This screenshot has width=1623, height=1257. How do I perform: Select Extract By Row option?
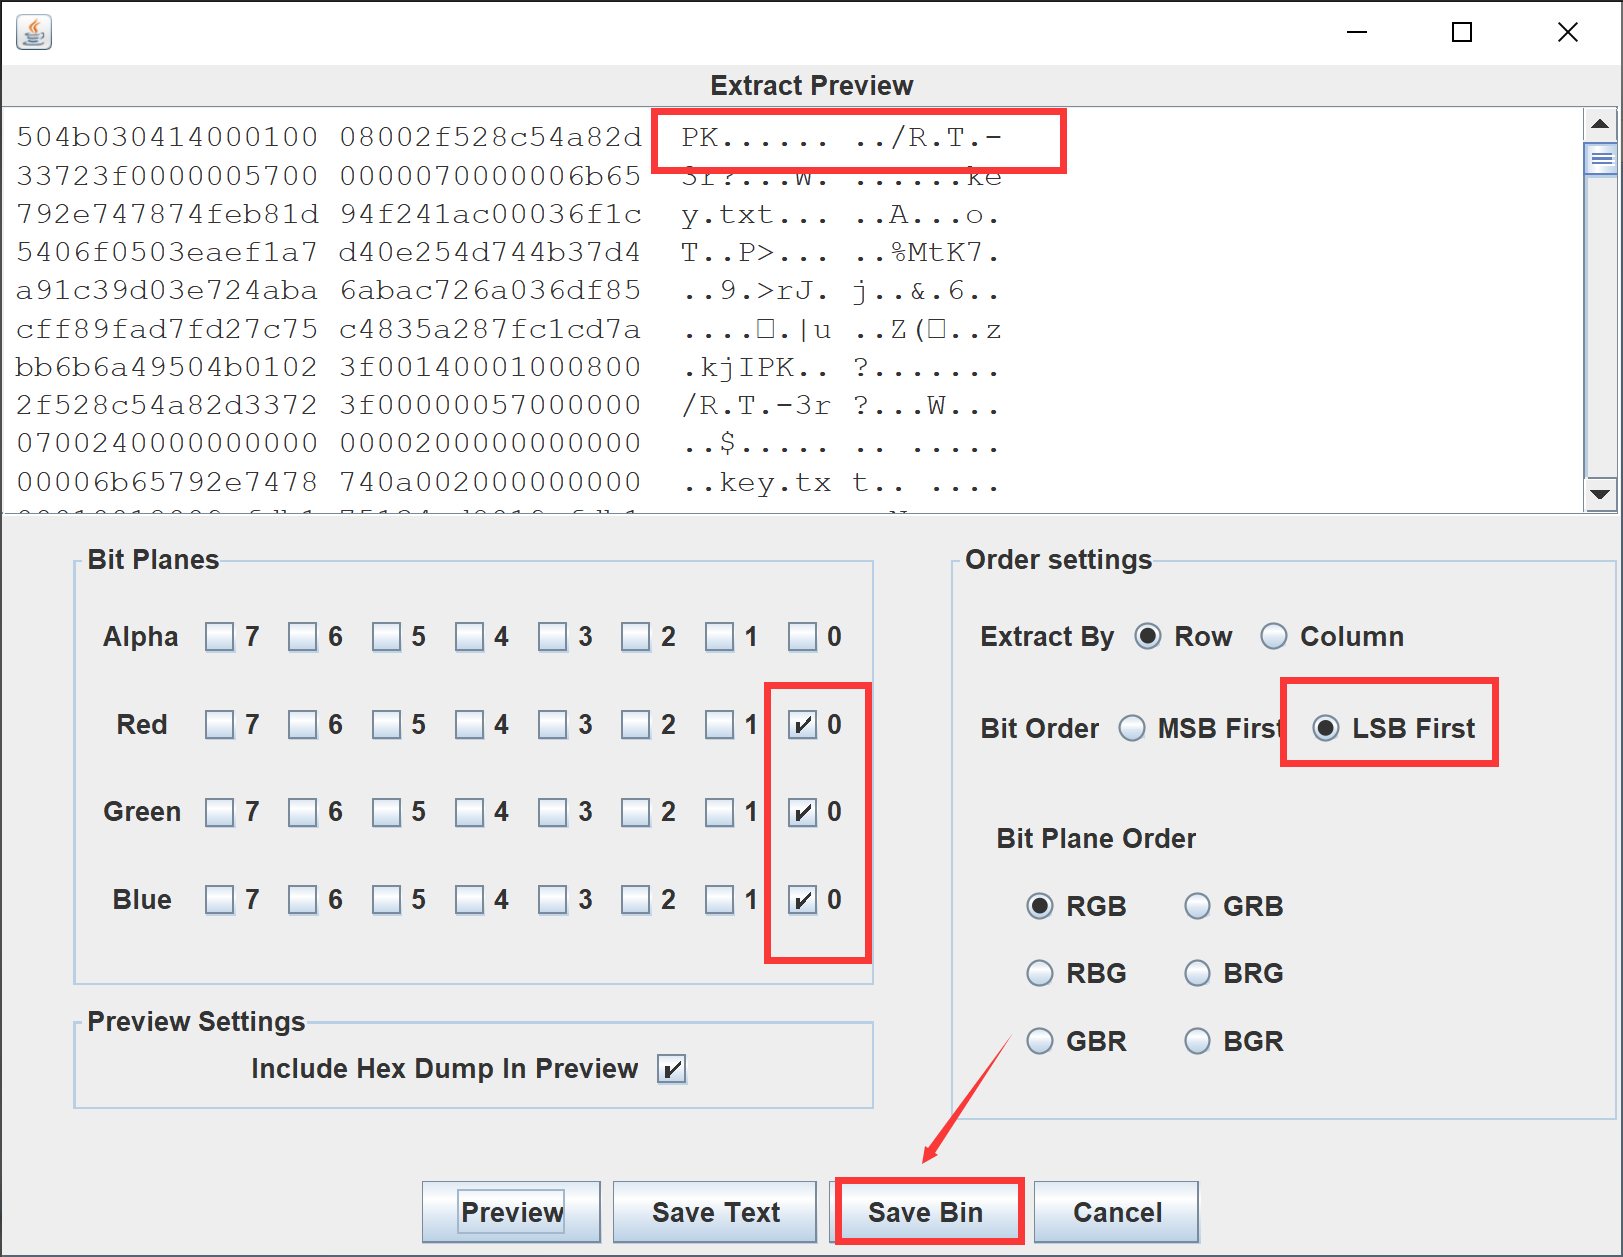1148,636
